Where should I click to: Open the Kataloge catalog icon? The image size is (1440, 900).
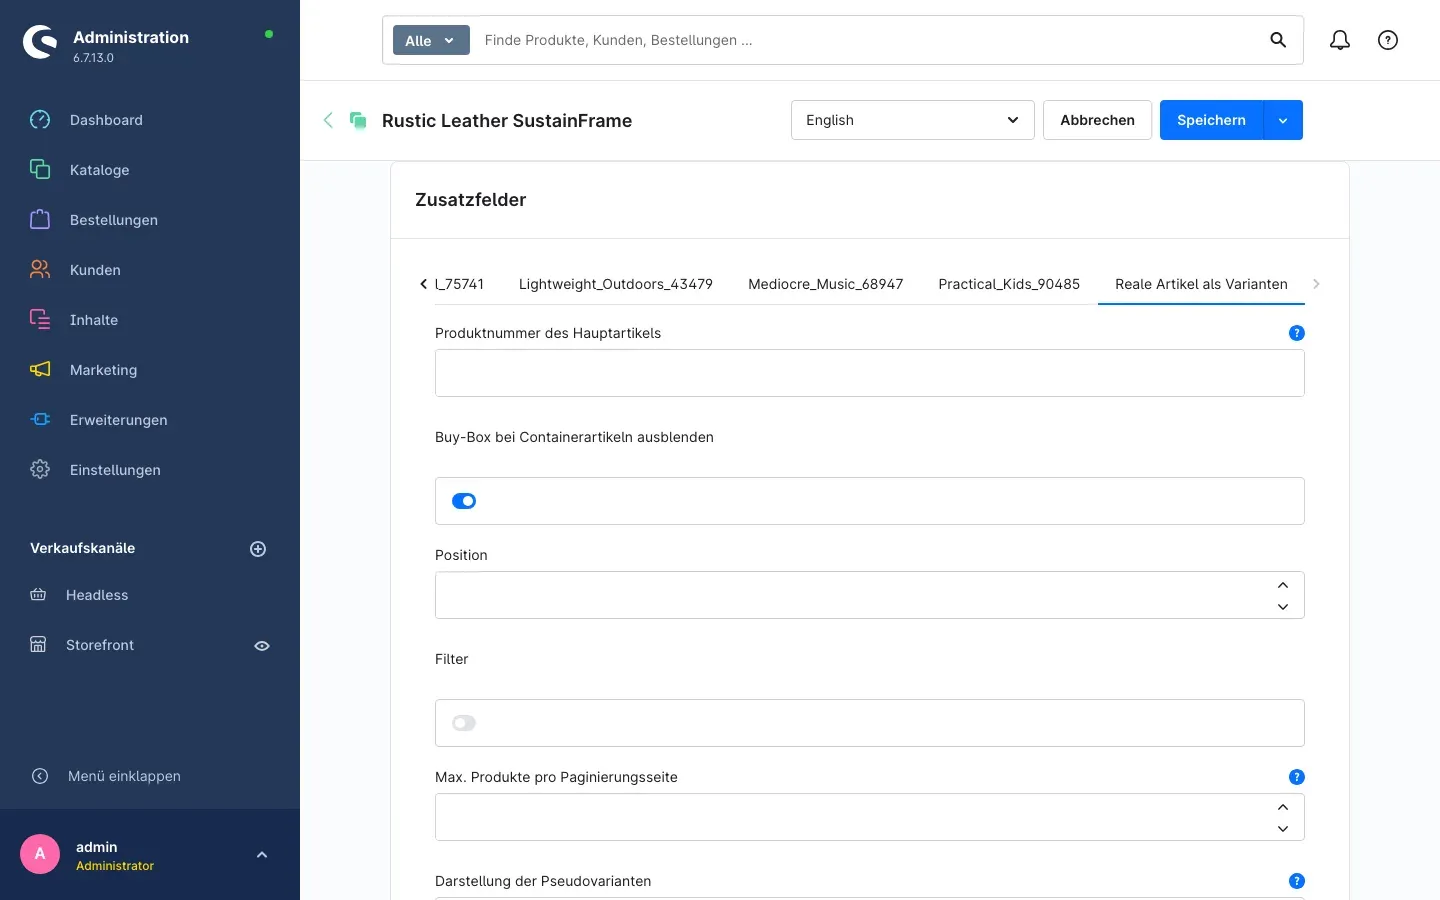coord(40,170)
